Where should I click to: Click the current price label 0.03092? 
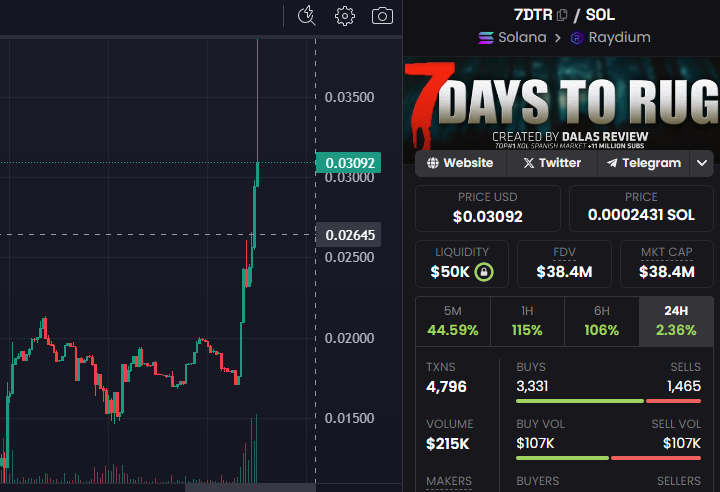point(349,163)
